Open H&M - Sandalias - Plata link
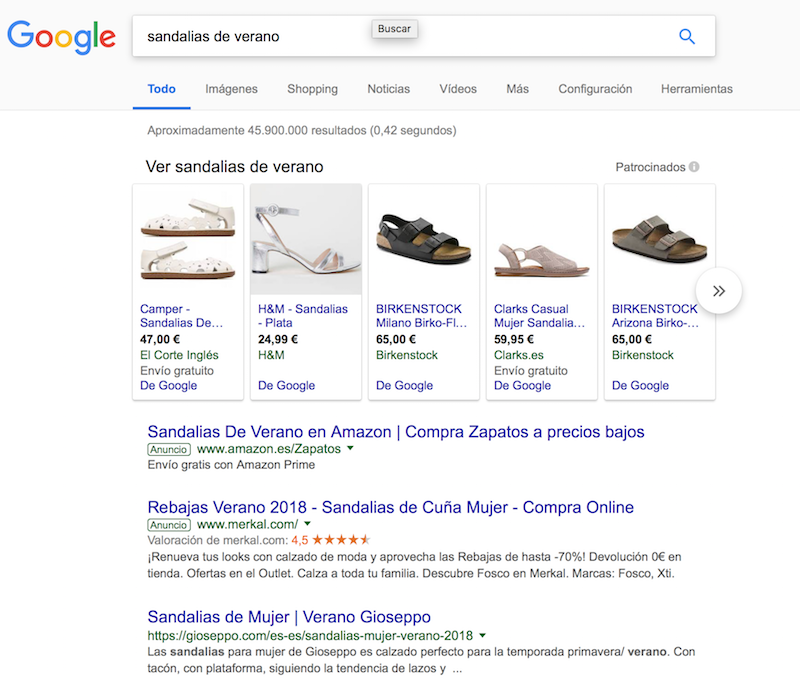 point(303,316)
